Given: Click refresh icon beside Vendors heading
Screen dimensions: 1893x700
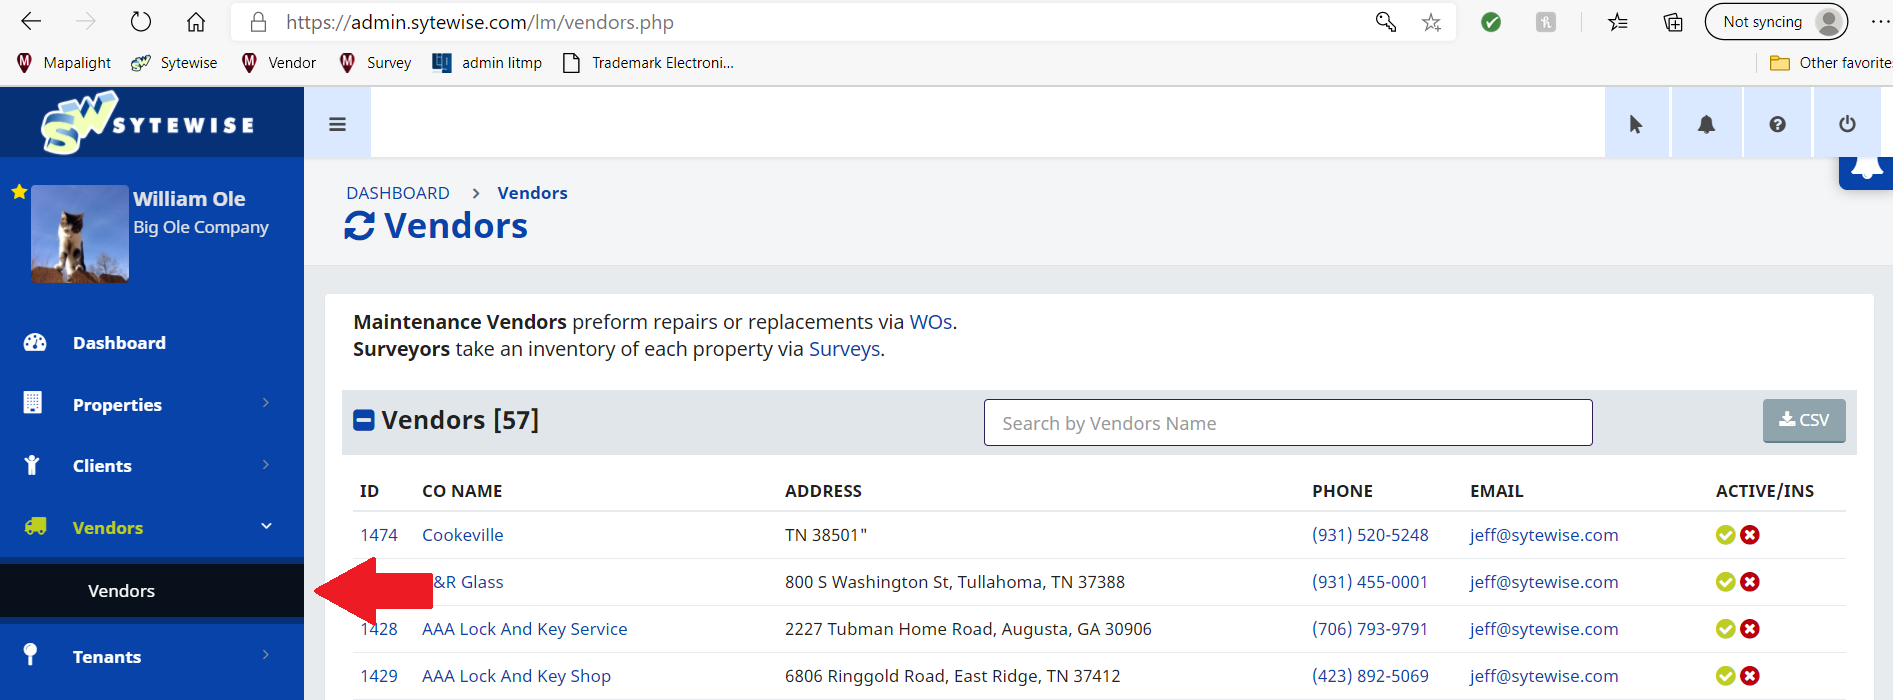Looking at the screenshot, I should (x=360, y=226).
